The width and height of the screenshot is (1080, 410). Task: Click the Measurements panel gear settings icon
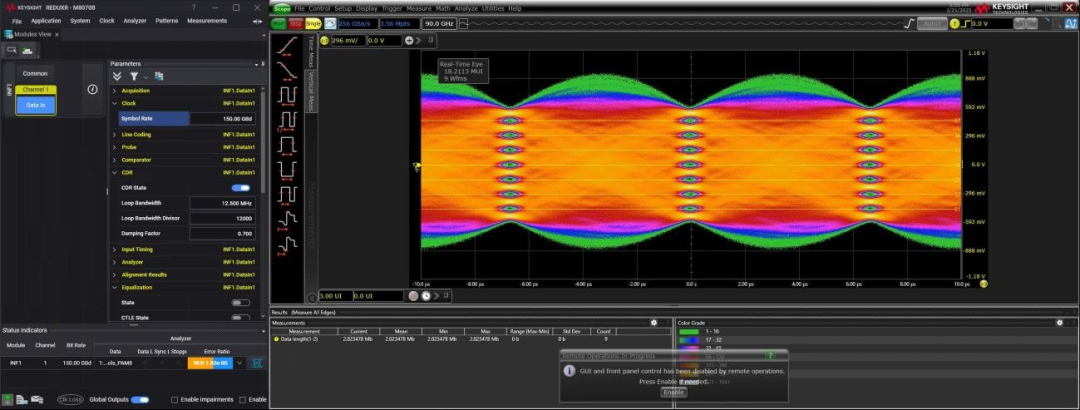654,322
